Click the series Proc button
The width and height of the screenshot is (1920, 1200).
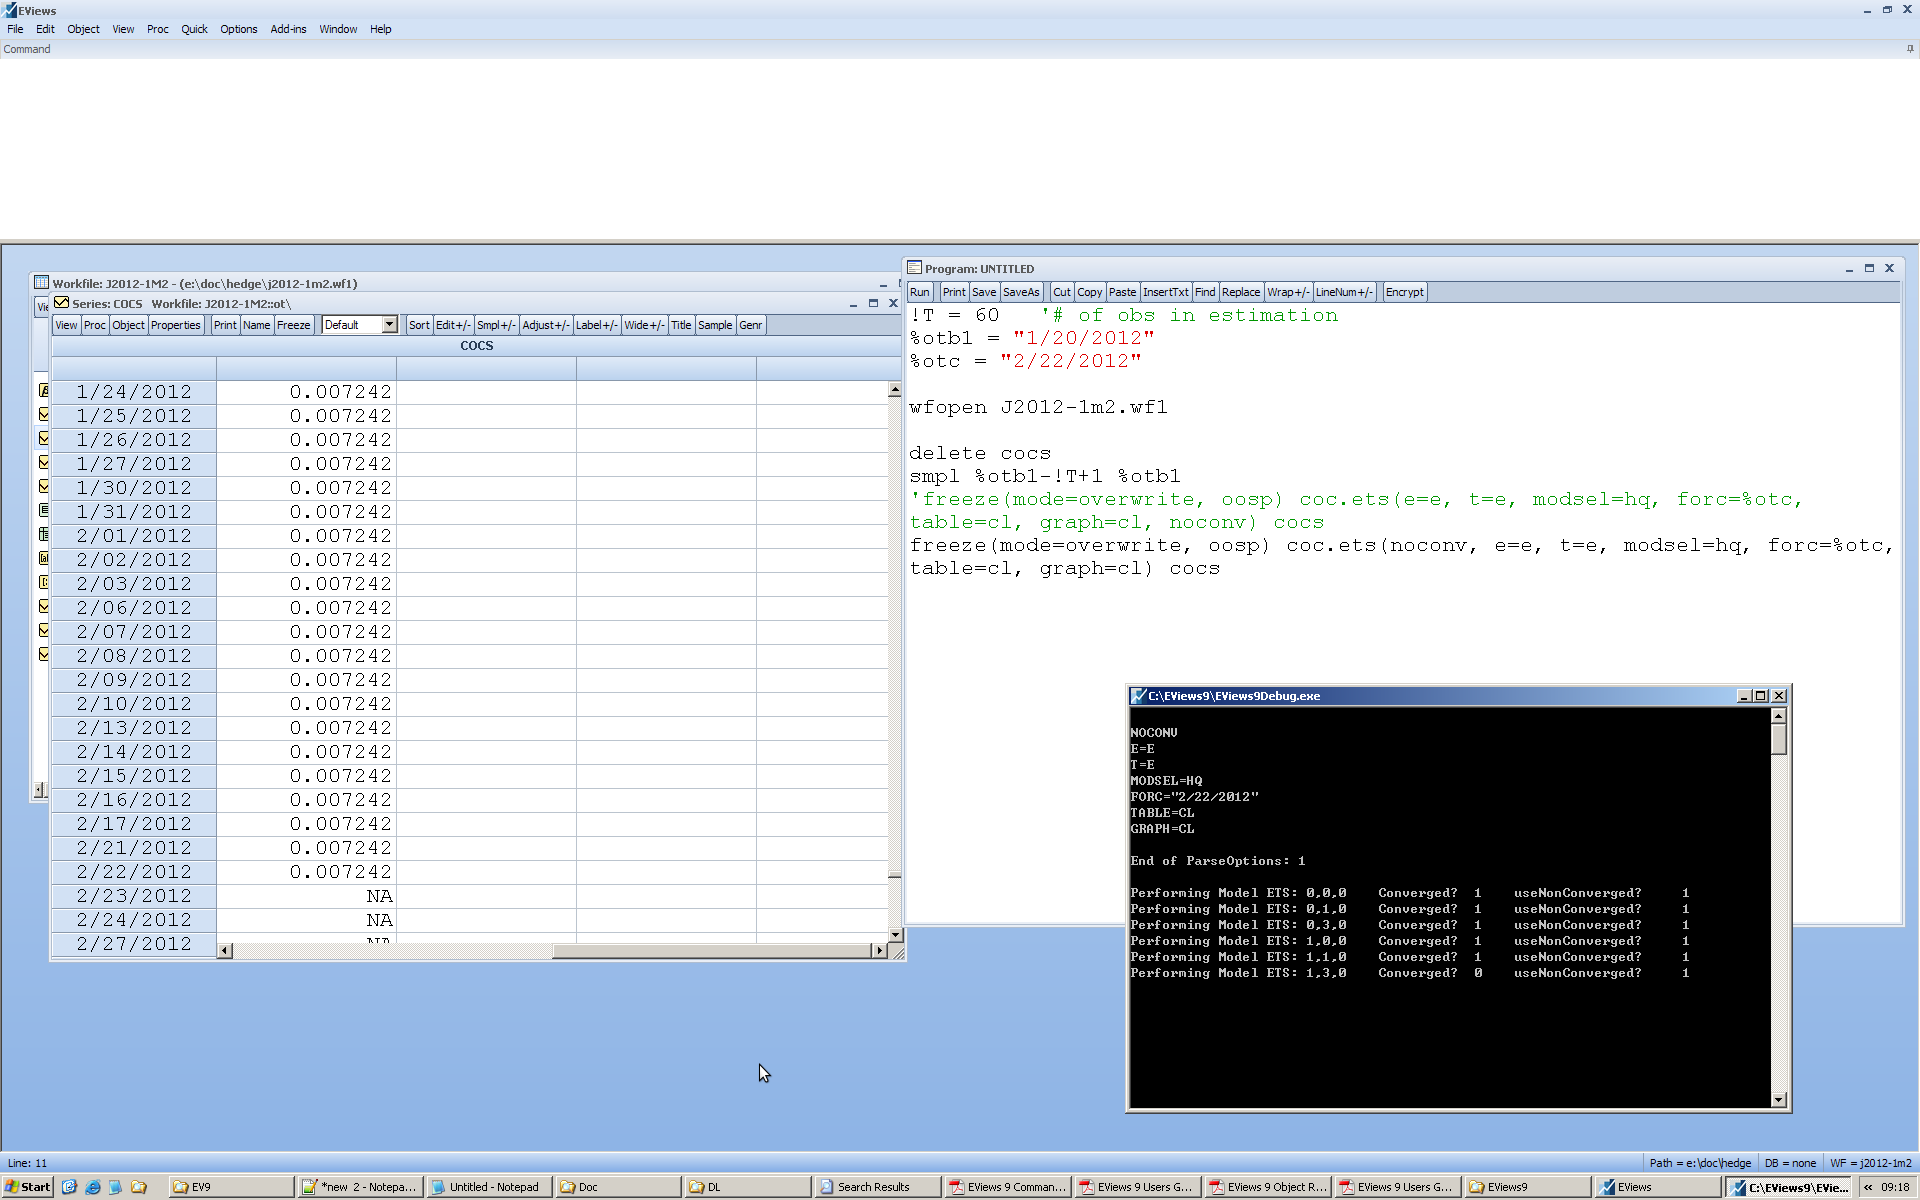(x=95, y=325)
